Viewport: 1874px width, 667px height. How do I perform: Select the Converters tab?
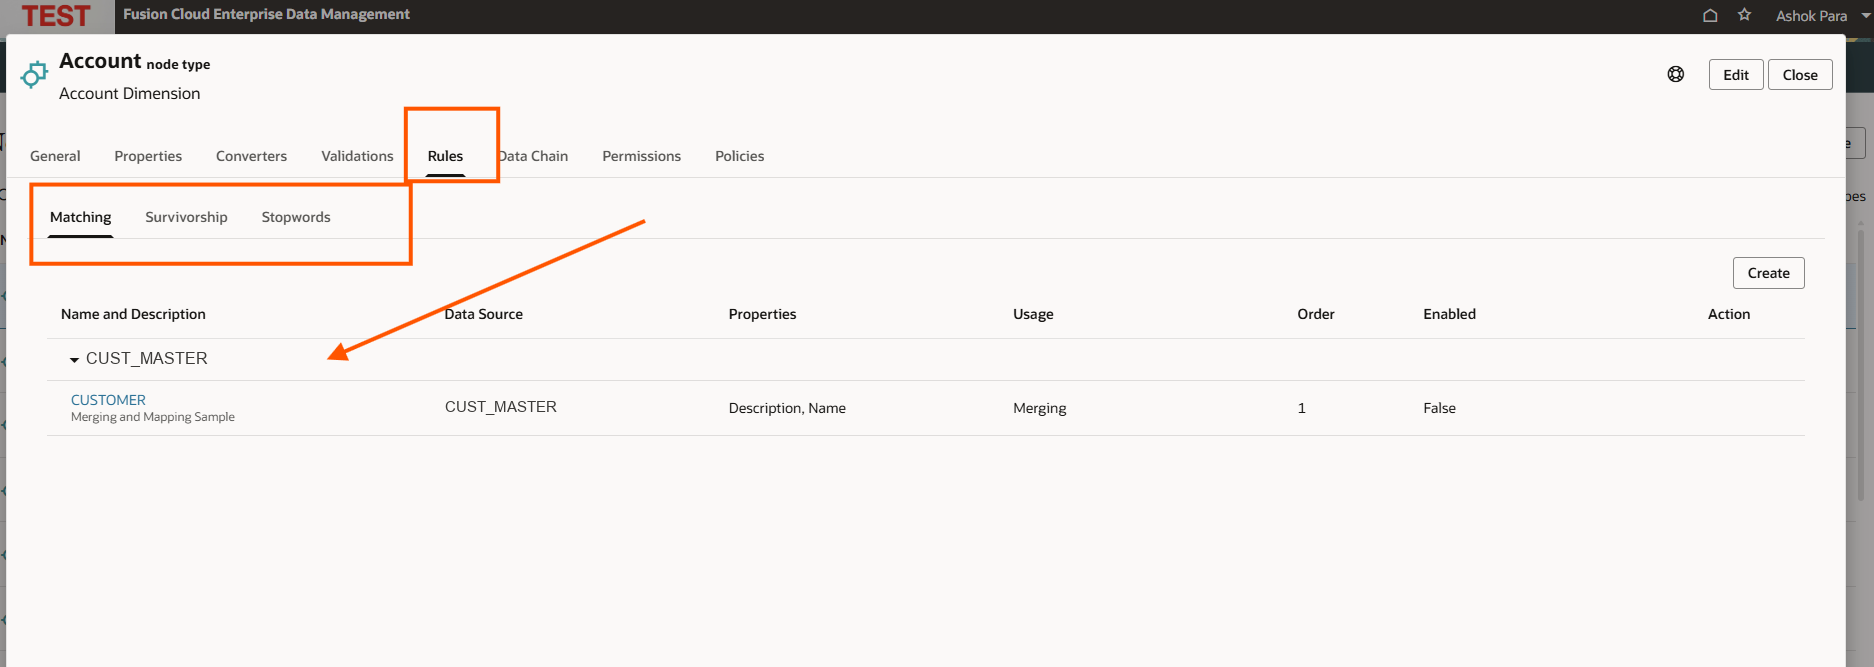(x=251, y=156)
